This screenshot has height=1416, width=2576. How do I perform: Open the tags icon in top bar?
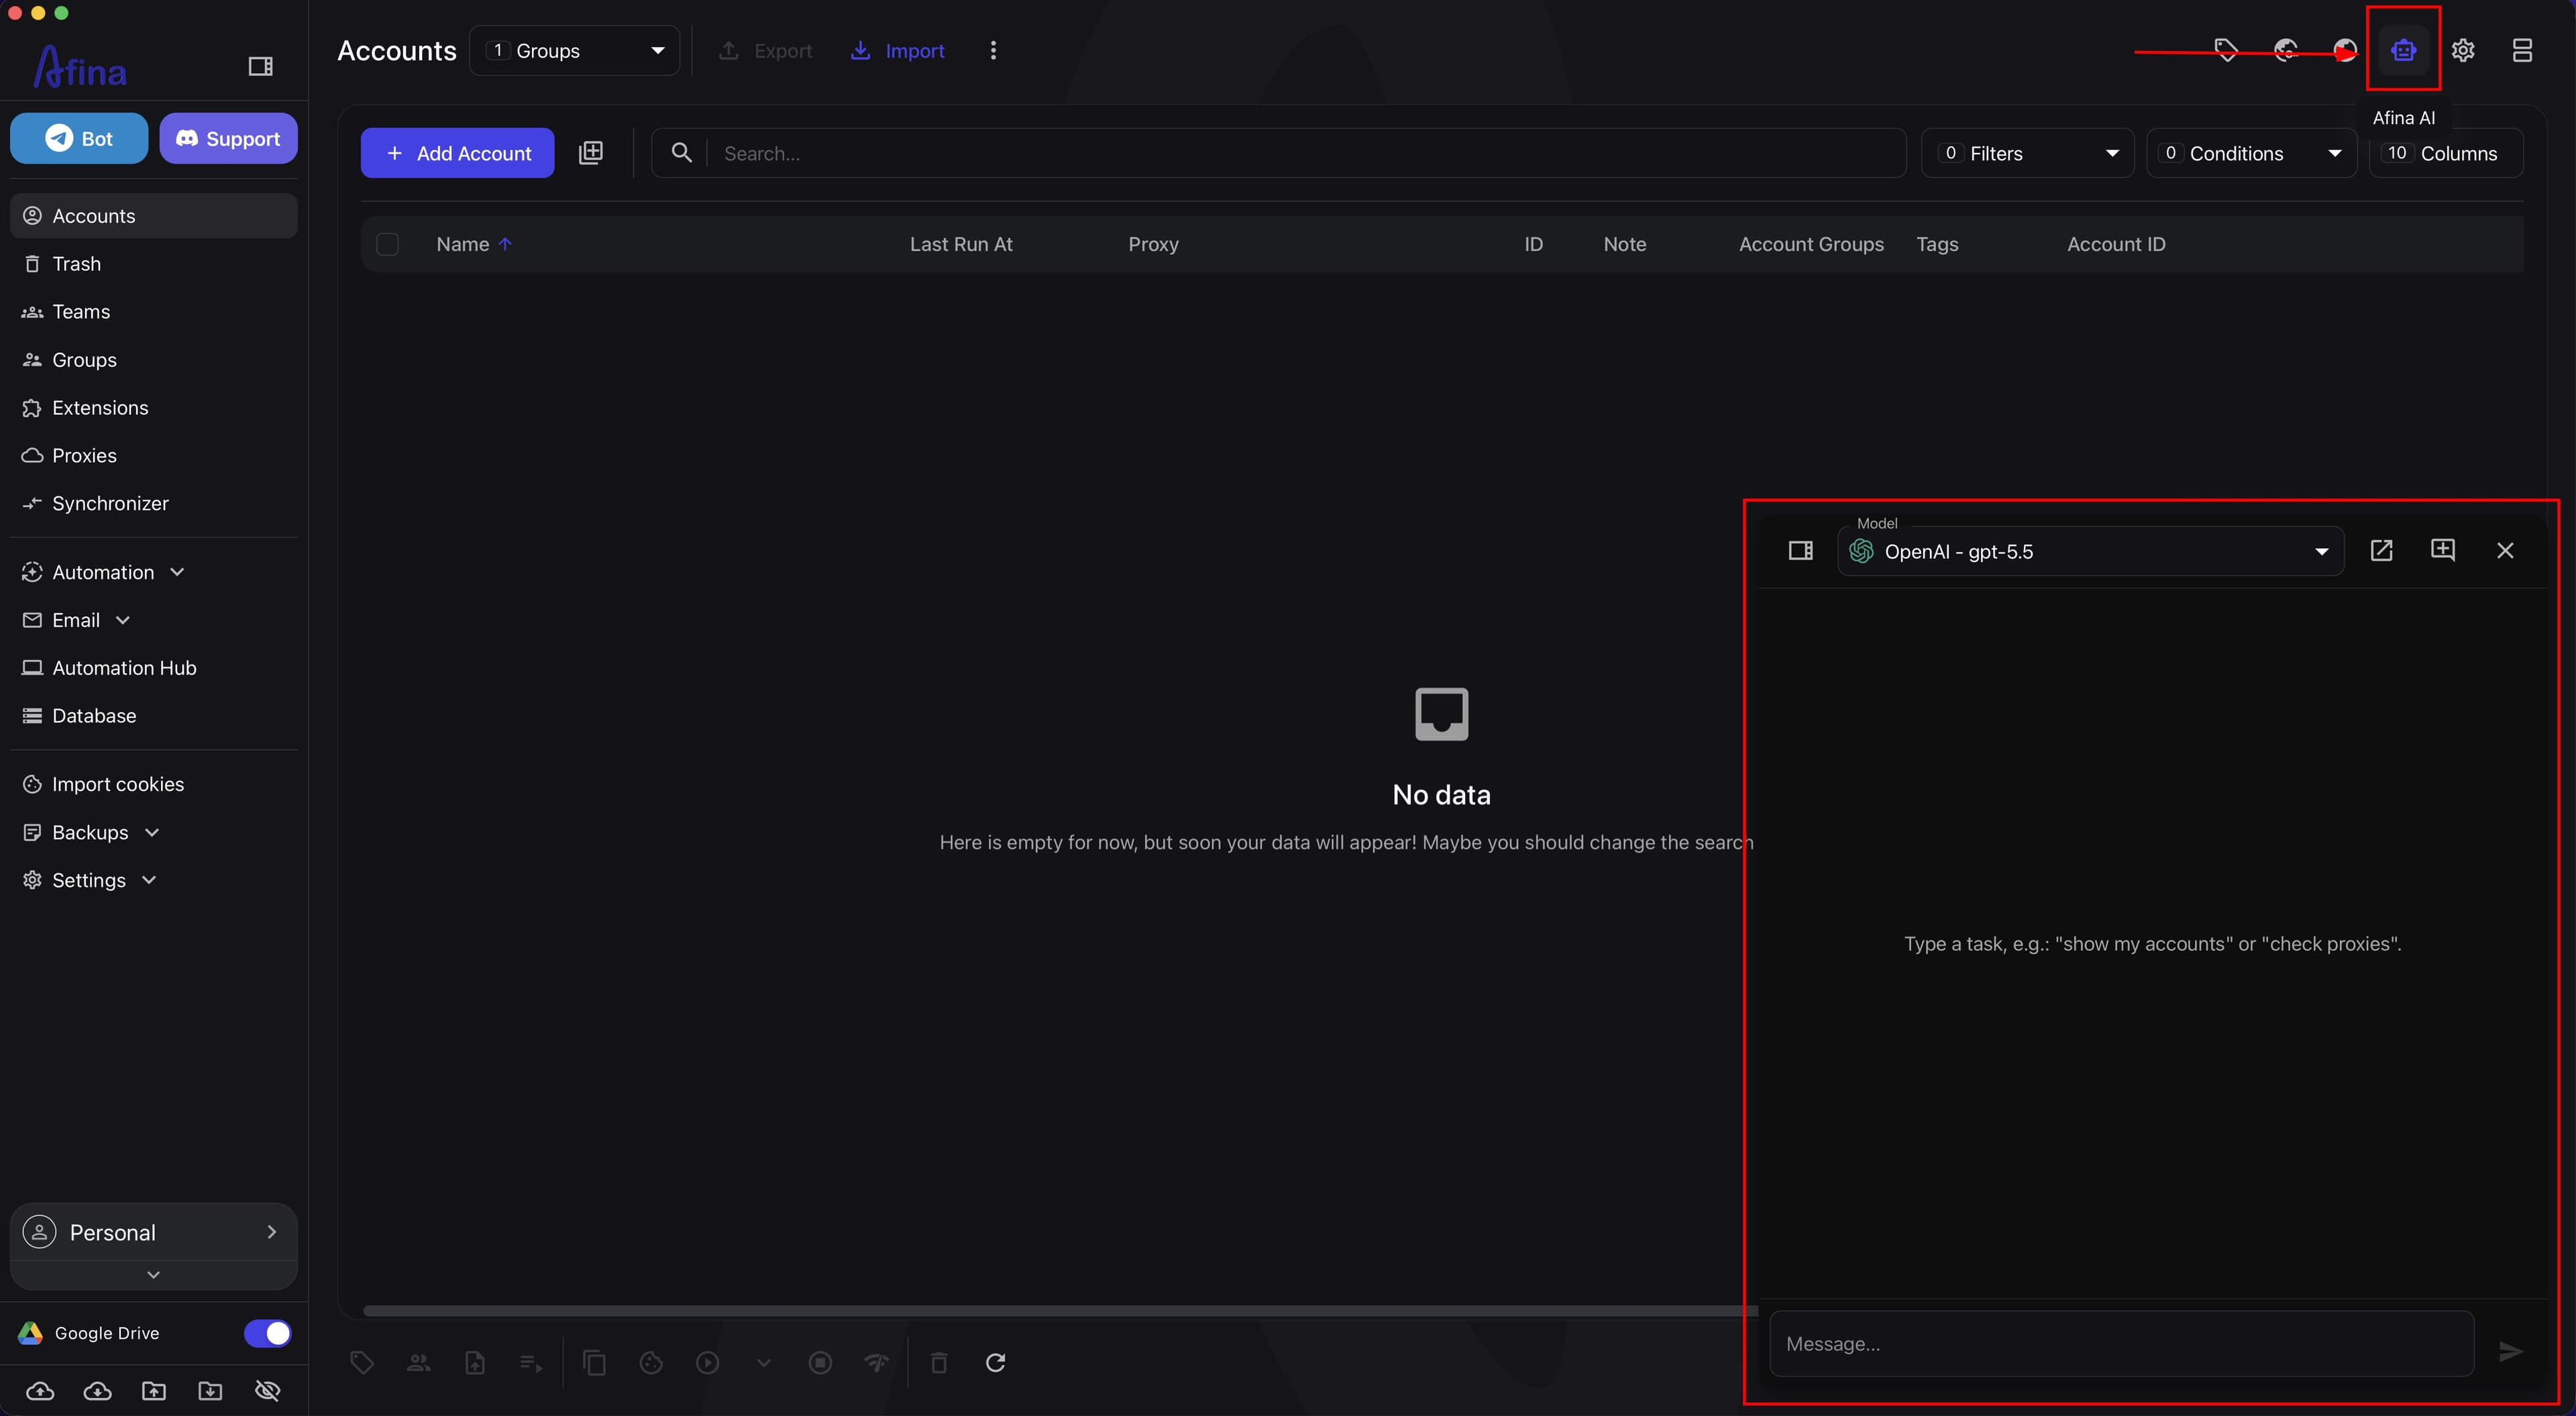pos(2226,50)
